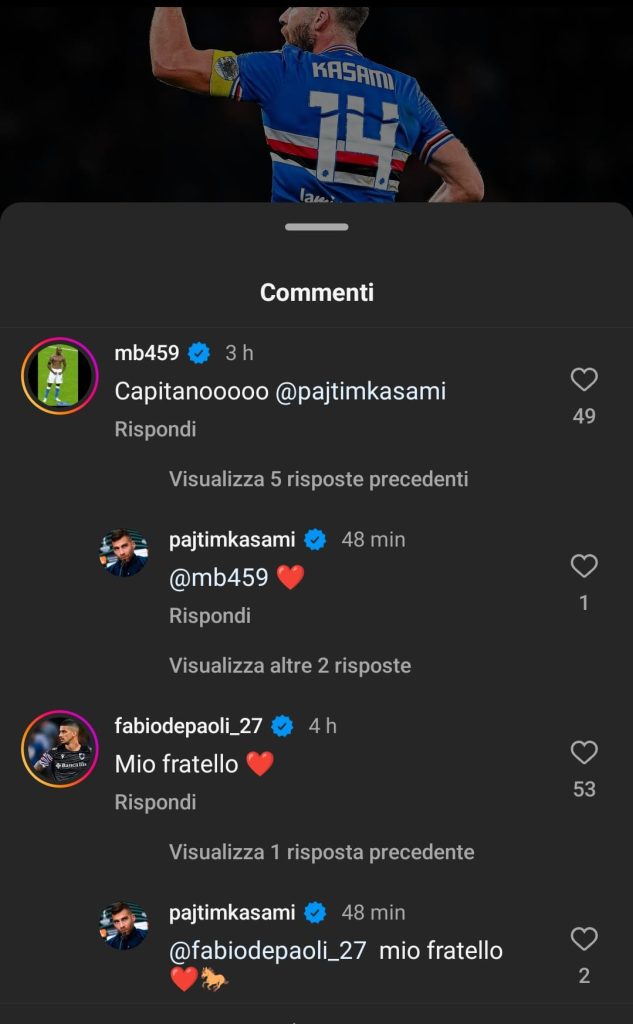Like pajtimkasami's reply to fabiodepaoli_27
Screen dimensions: 633x1024
(584, 940)
